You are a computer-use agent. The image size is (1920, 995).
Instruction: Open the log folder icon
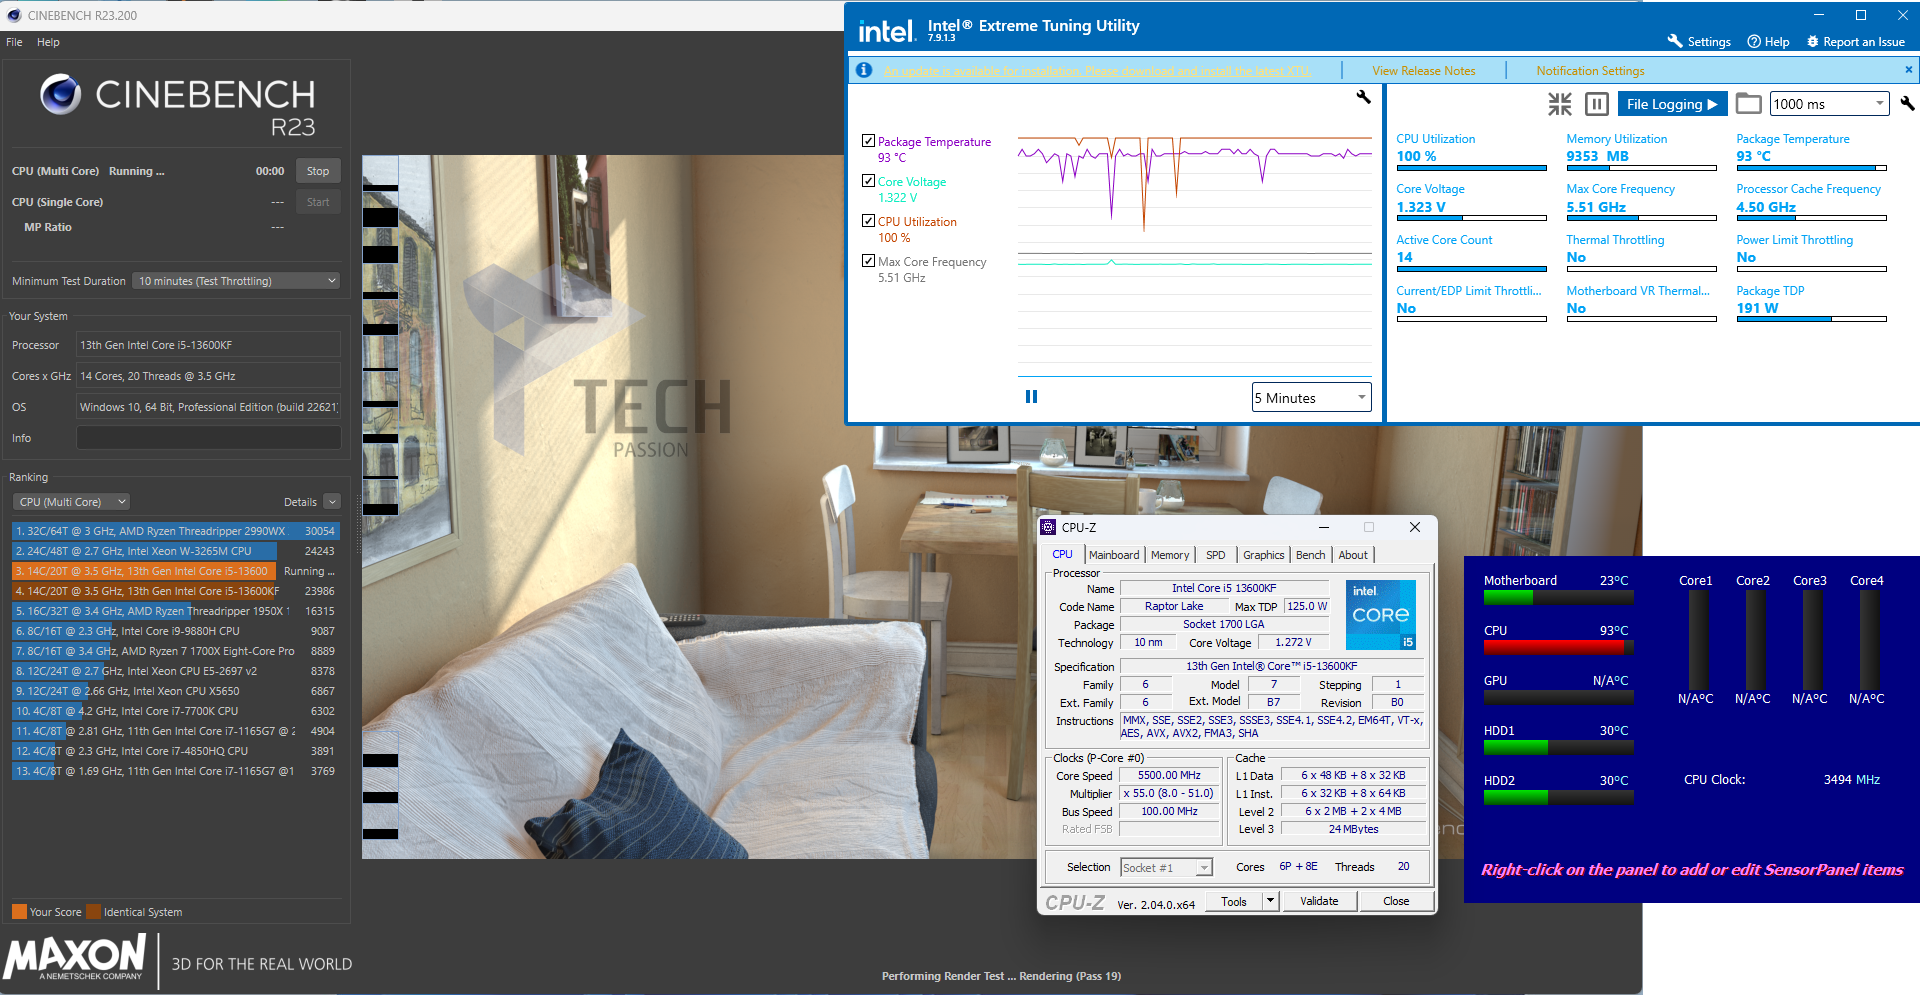coord(1748,104)
